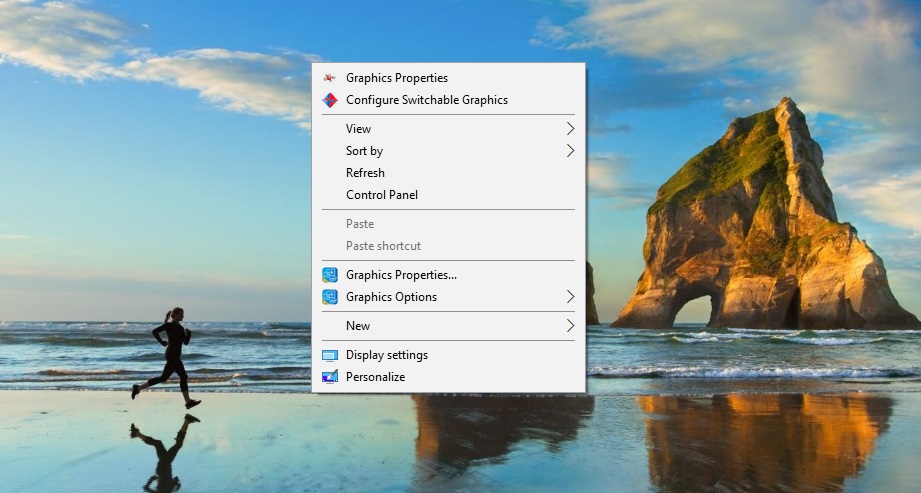The height and width of the screenshot is (493, 921).
Task: Select the New menu entry
Action: pyautogui.click(x=449, y=326)
